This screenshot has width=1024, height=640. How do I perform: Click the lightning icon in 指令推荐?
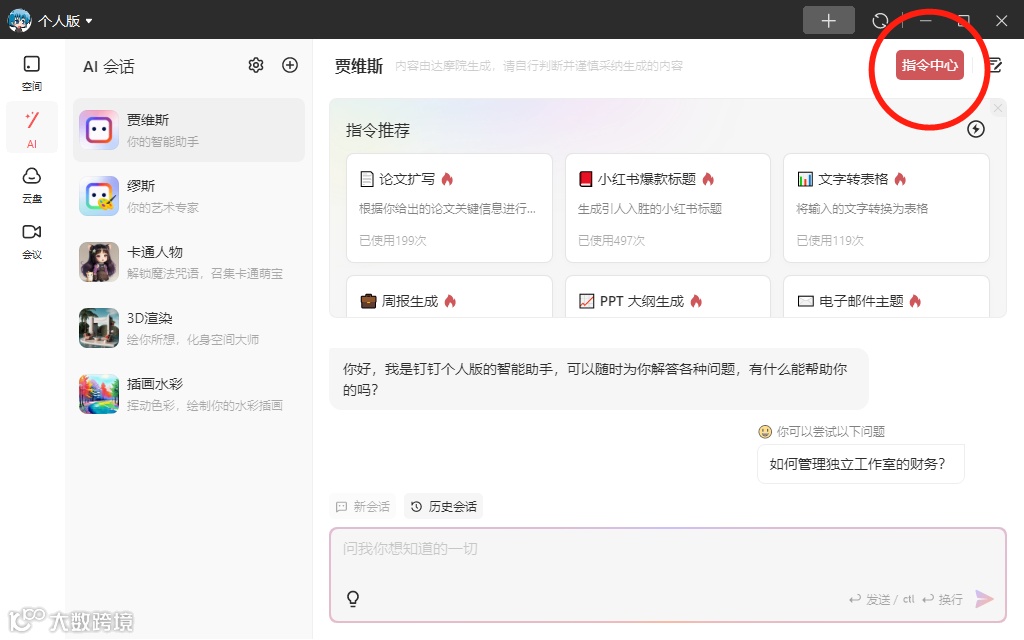[x=976, y=129]
